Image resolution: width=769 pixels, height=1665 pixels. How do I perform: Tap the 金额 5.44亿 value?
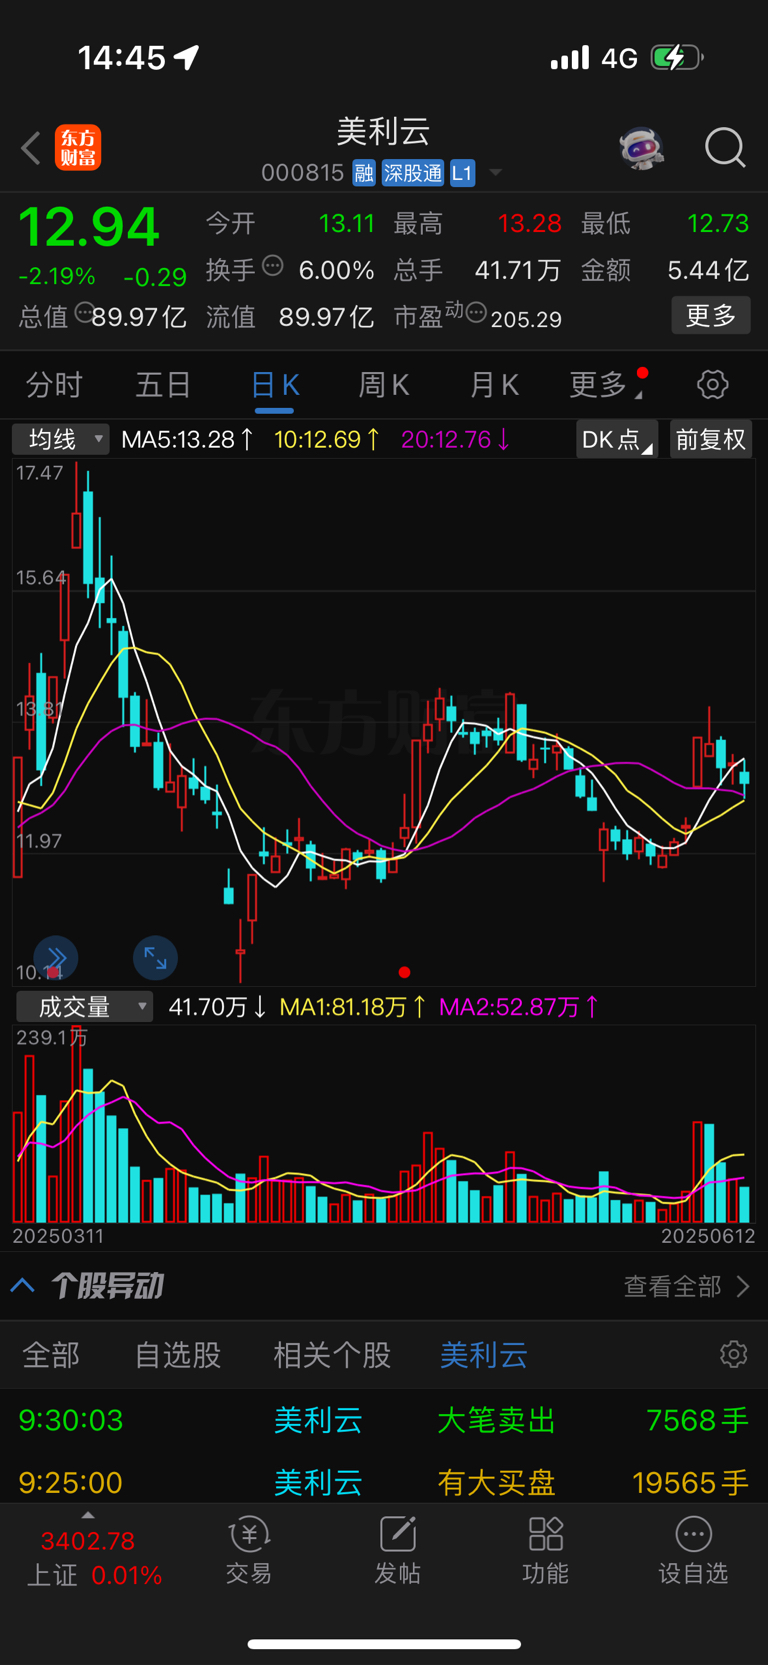[x=708, y=270]
